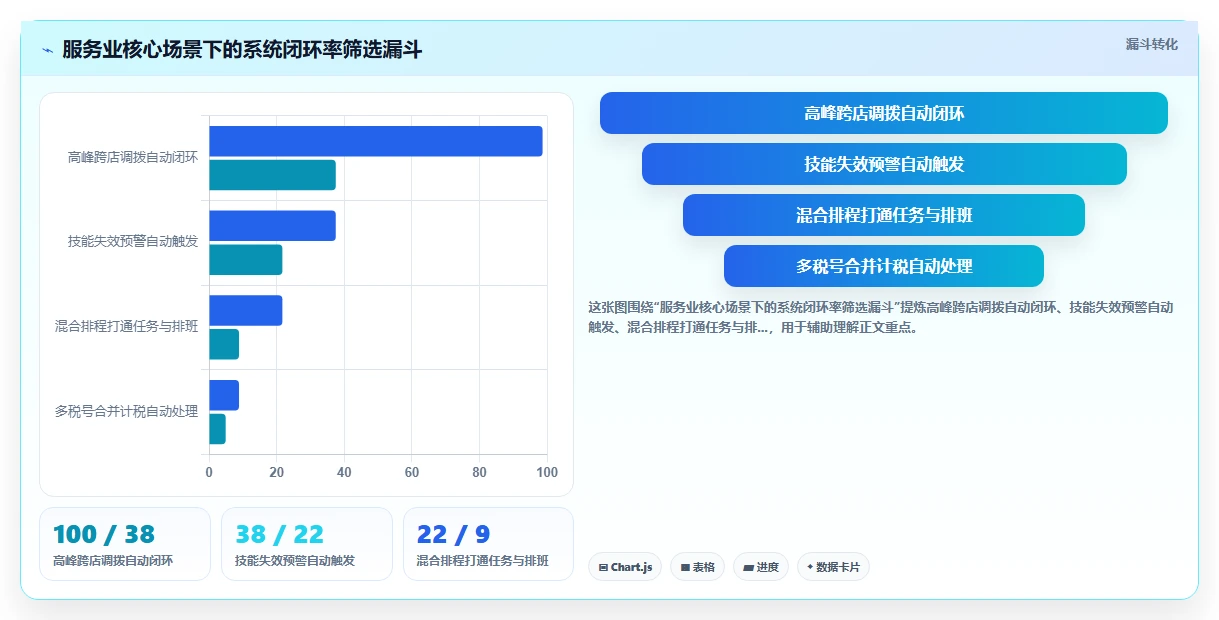Image resolution: width=1219 pixels, height=620 pixels.
Task: Open the 22 / 9 stat card
Action: tap(488, 544)
